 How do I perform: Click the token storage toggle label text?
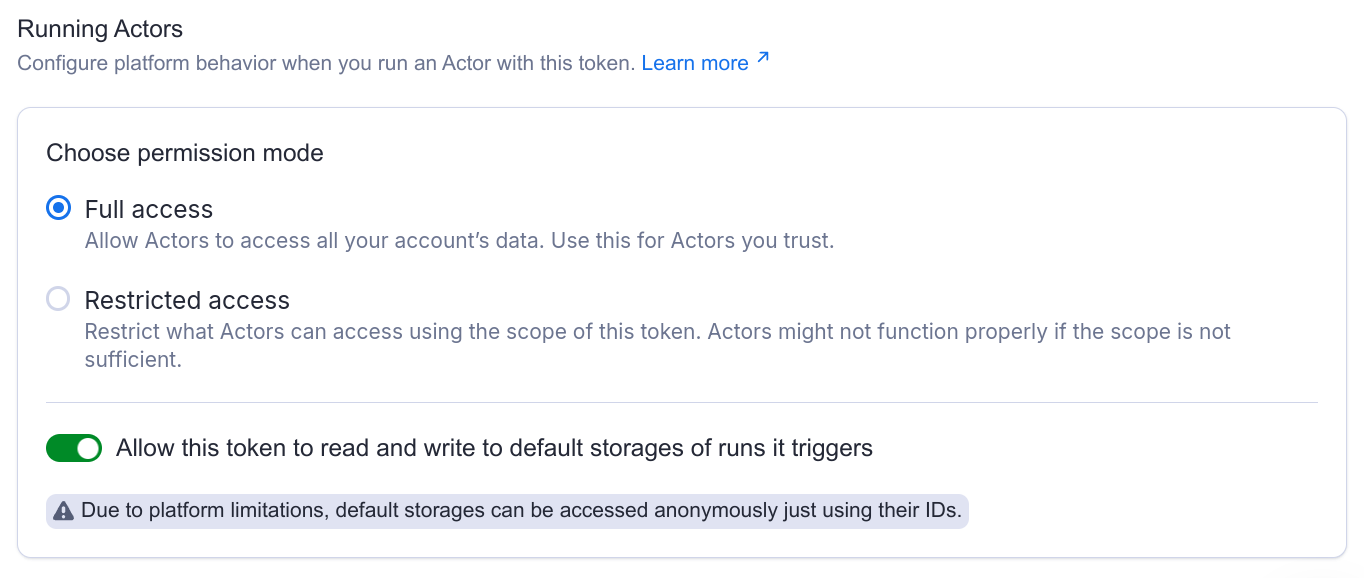click(495, 447)
